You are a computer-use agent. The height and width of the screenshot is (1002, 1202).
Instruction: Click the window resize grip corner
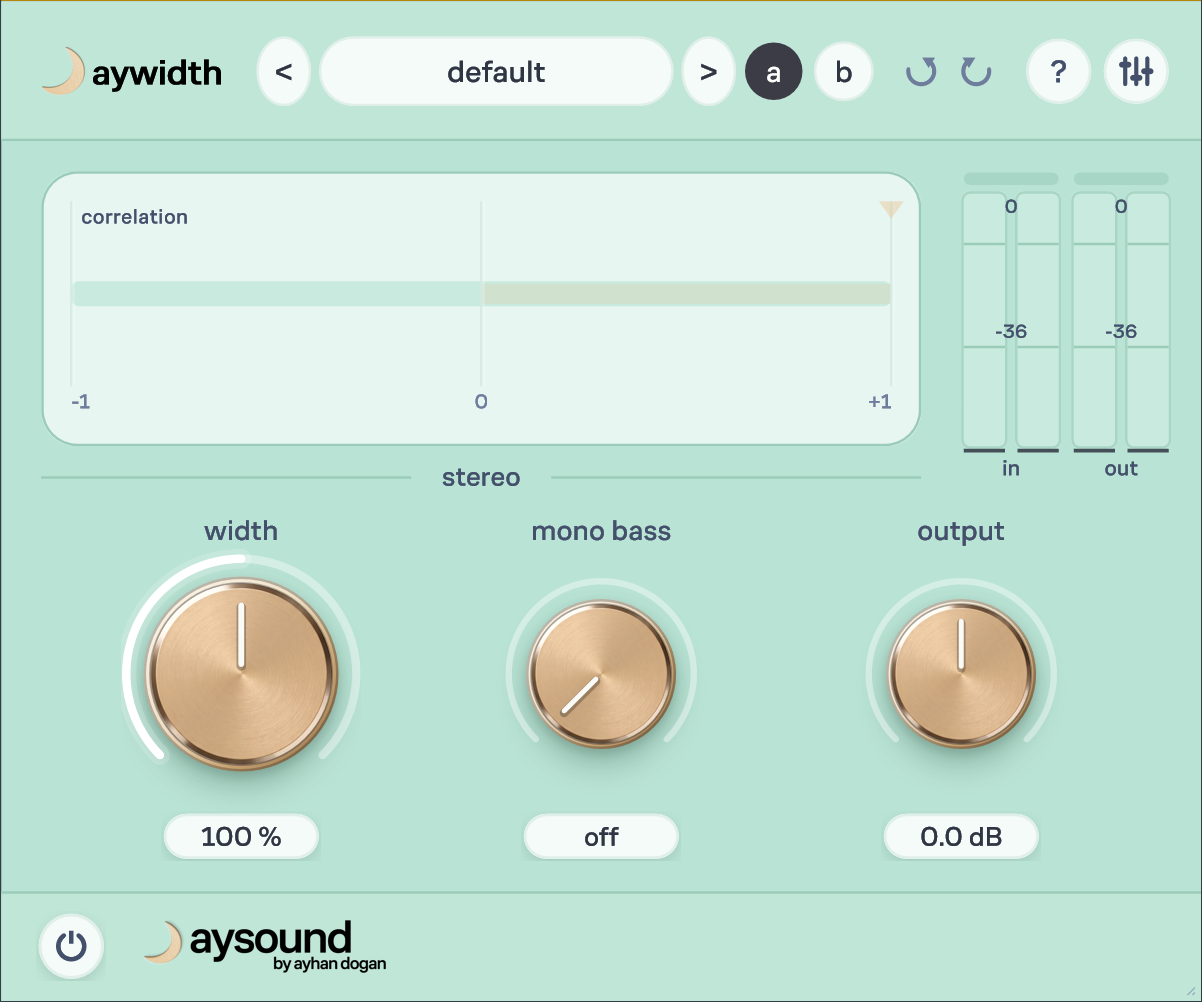(x=1190, y=990)
